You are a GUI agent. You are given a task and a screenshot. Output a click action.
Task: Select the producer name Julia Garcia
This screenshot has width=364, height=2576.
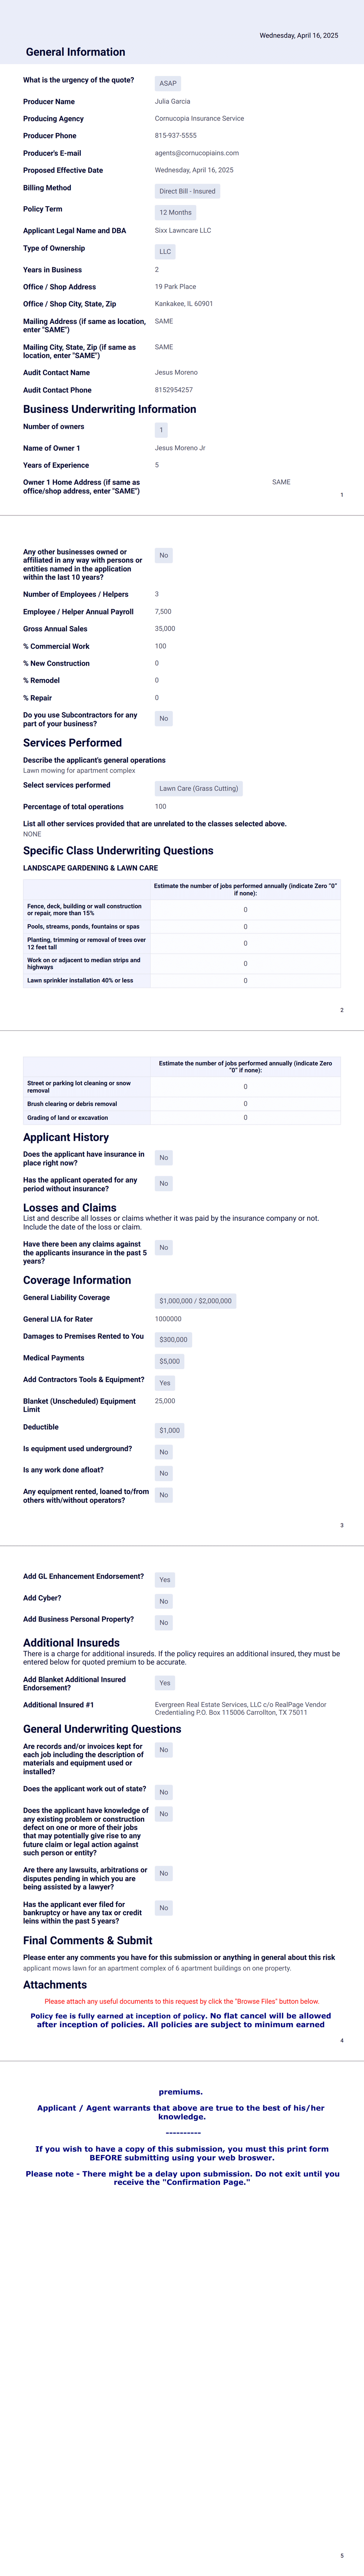172,102
